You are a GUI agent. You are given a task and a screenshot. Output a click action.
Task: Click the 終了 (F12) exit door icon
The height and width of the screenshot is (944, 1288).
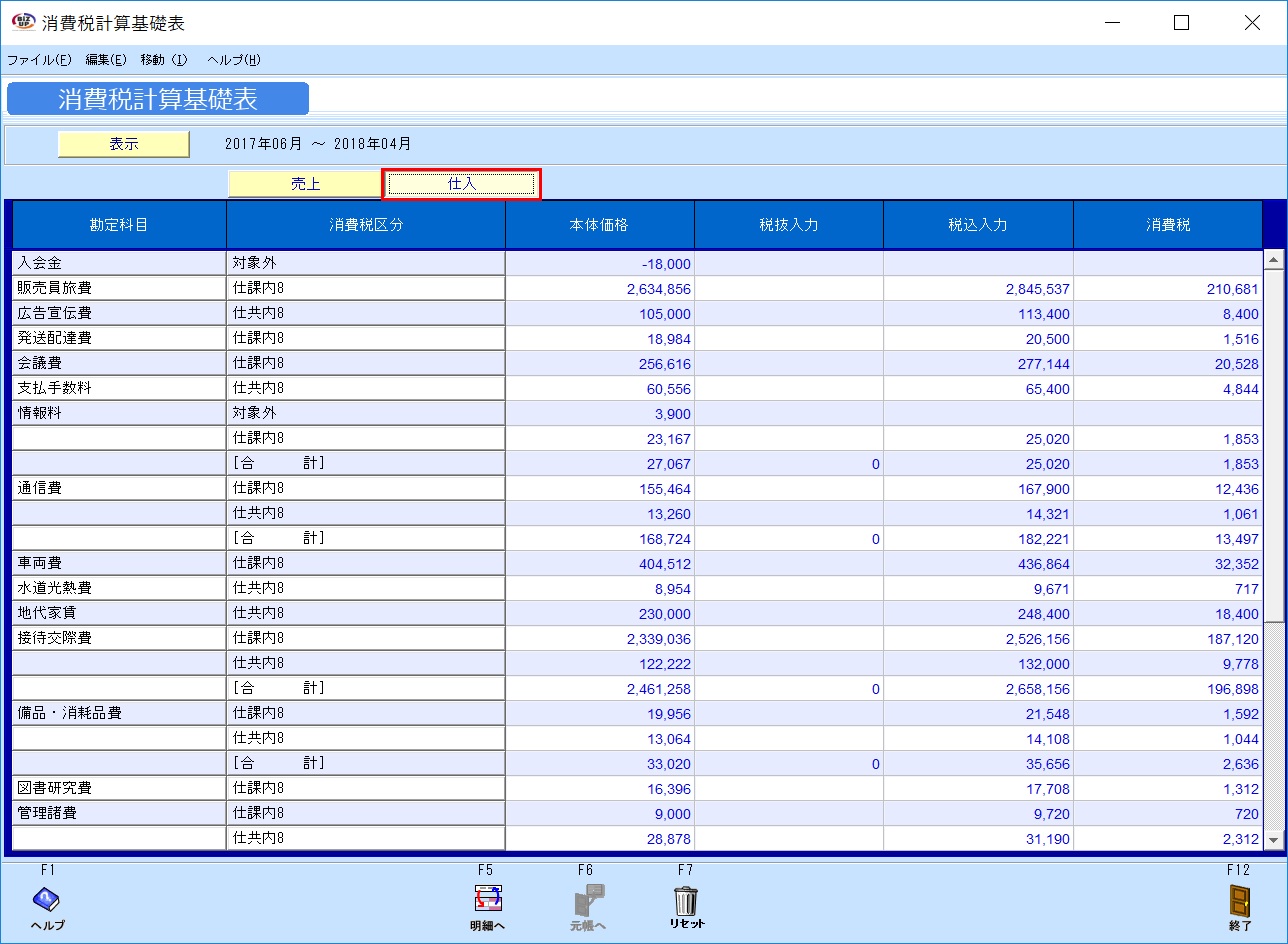1240,903
